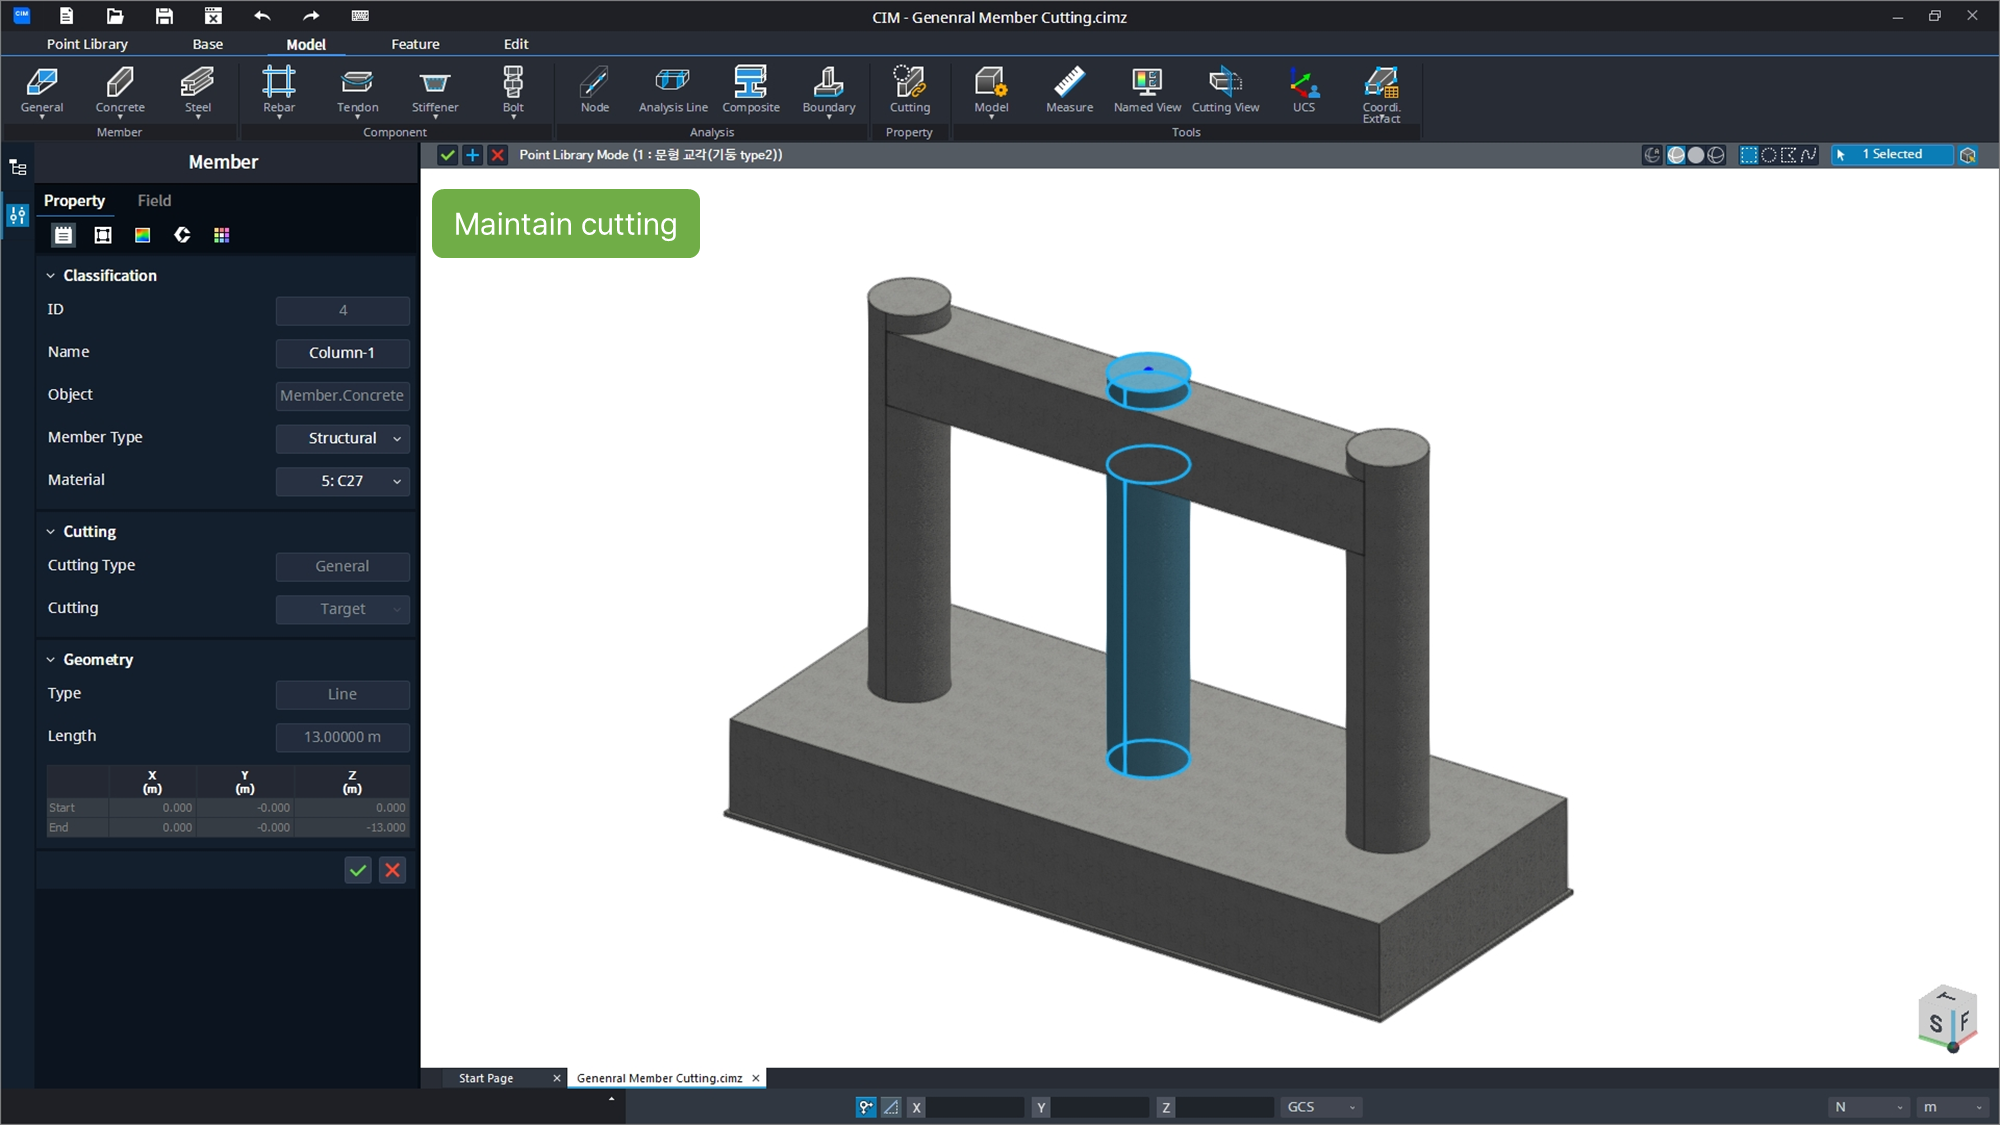Enable polygon selection mode
This screenshot has width=2000, height=1125.
tap(1789, 155)
